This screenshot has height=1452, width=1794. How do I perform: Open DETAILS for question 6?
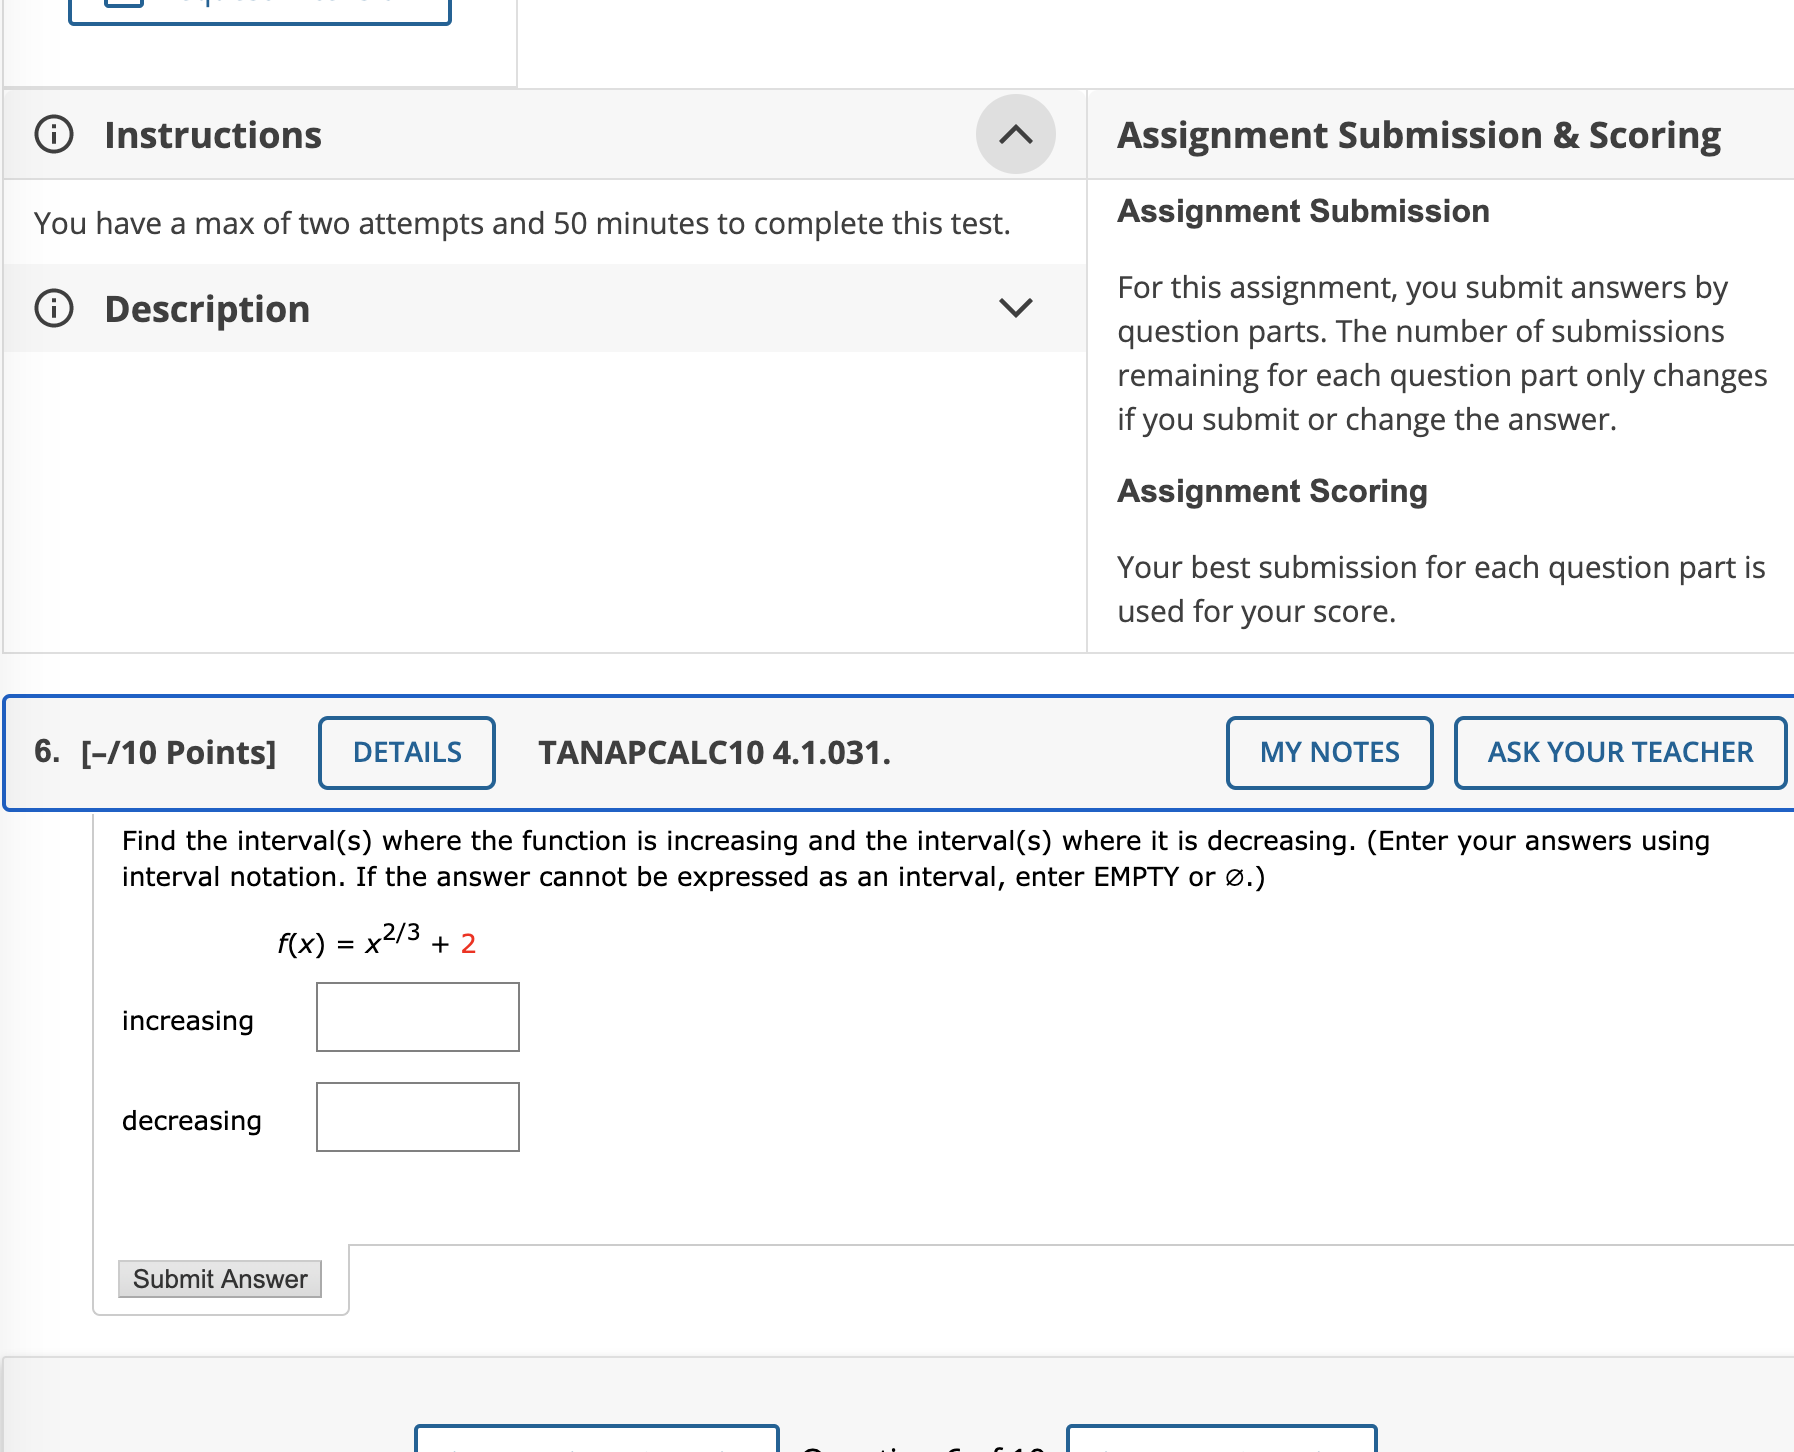[x=405, y=752]
